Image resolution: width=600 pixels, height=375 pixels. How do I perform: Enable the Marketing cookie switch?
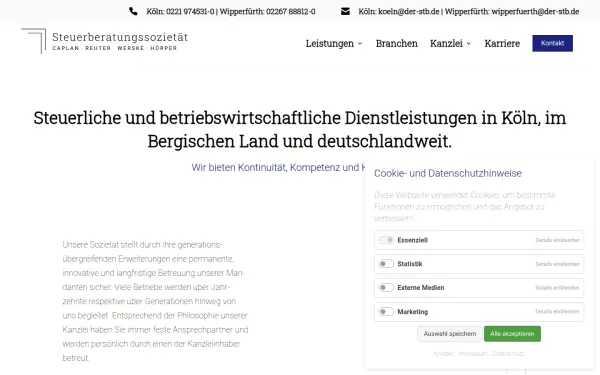[386, 311]
